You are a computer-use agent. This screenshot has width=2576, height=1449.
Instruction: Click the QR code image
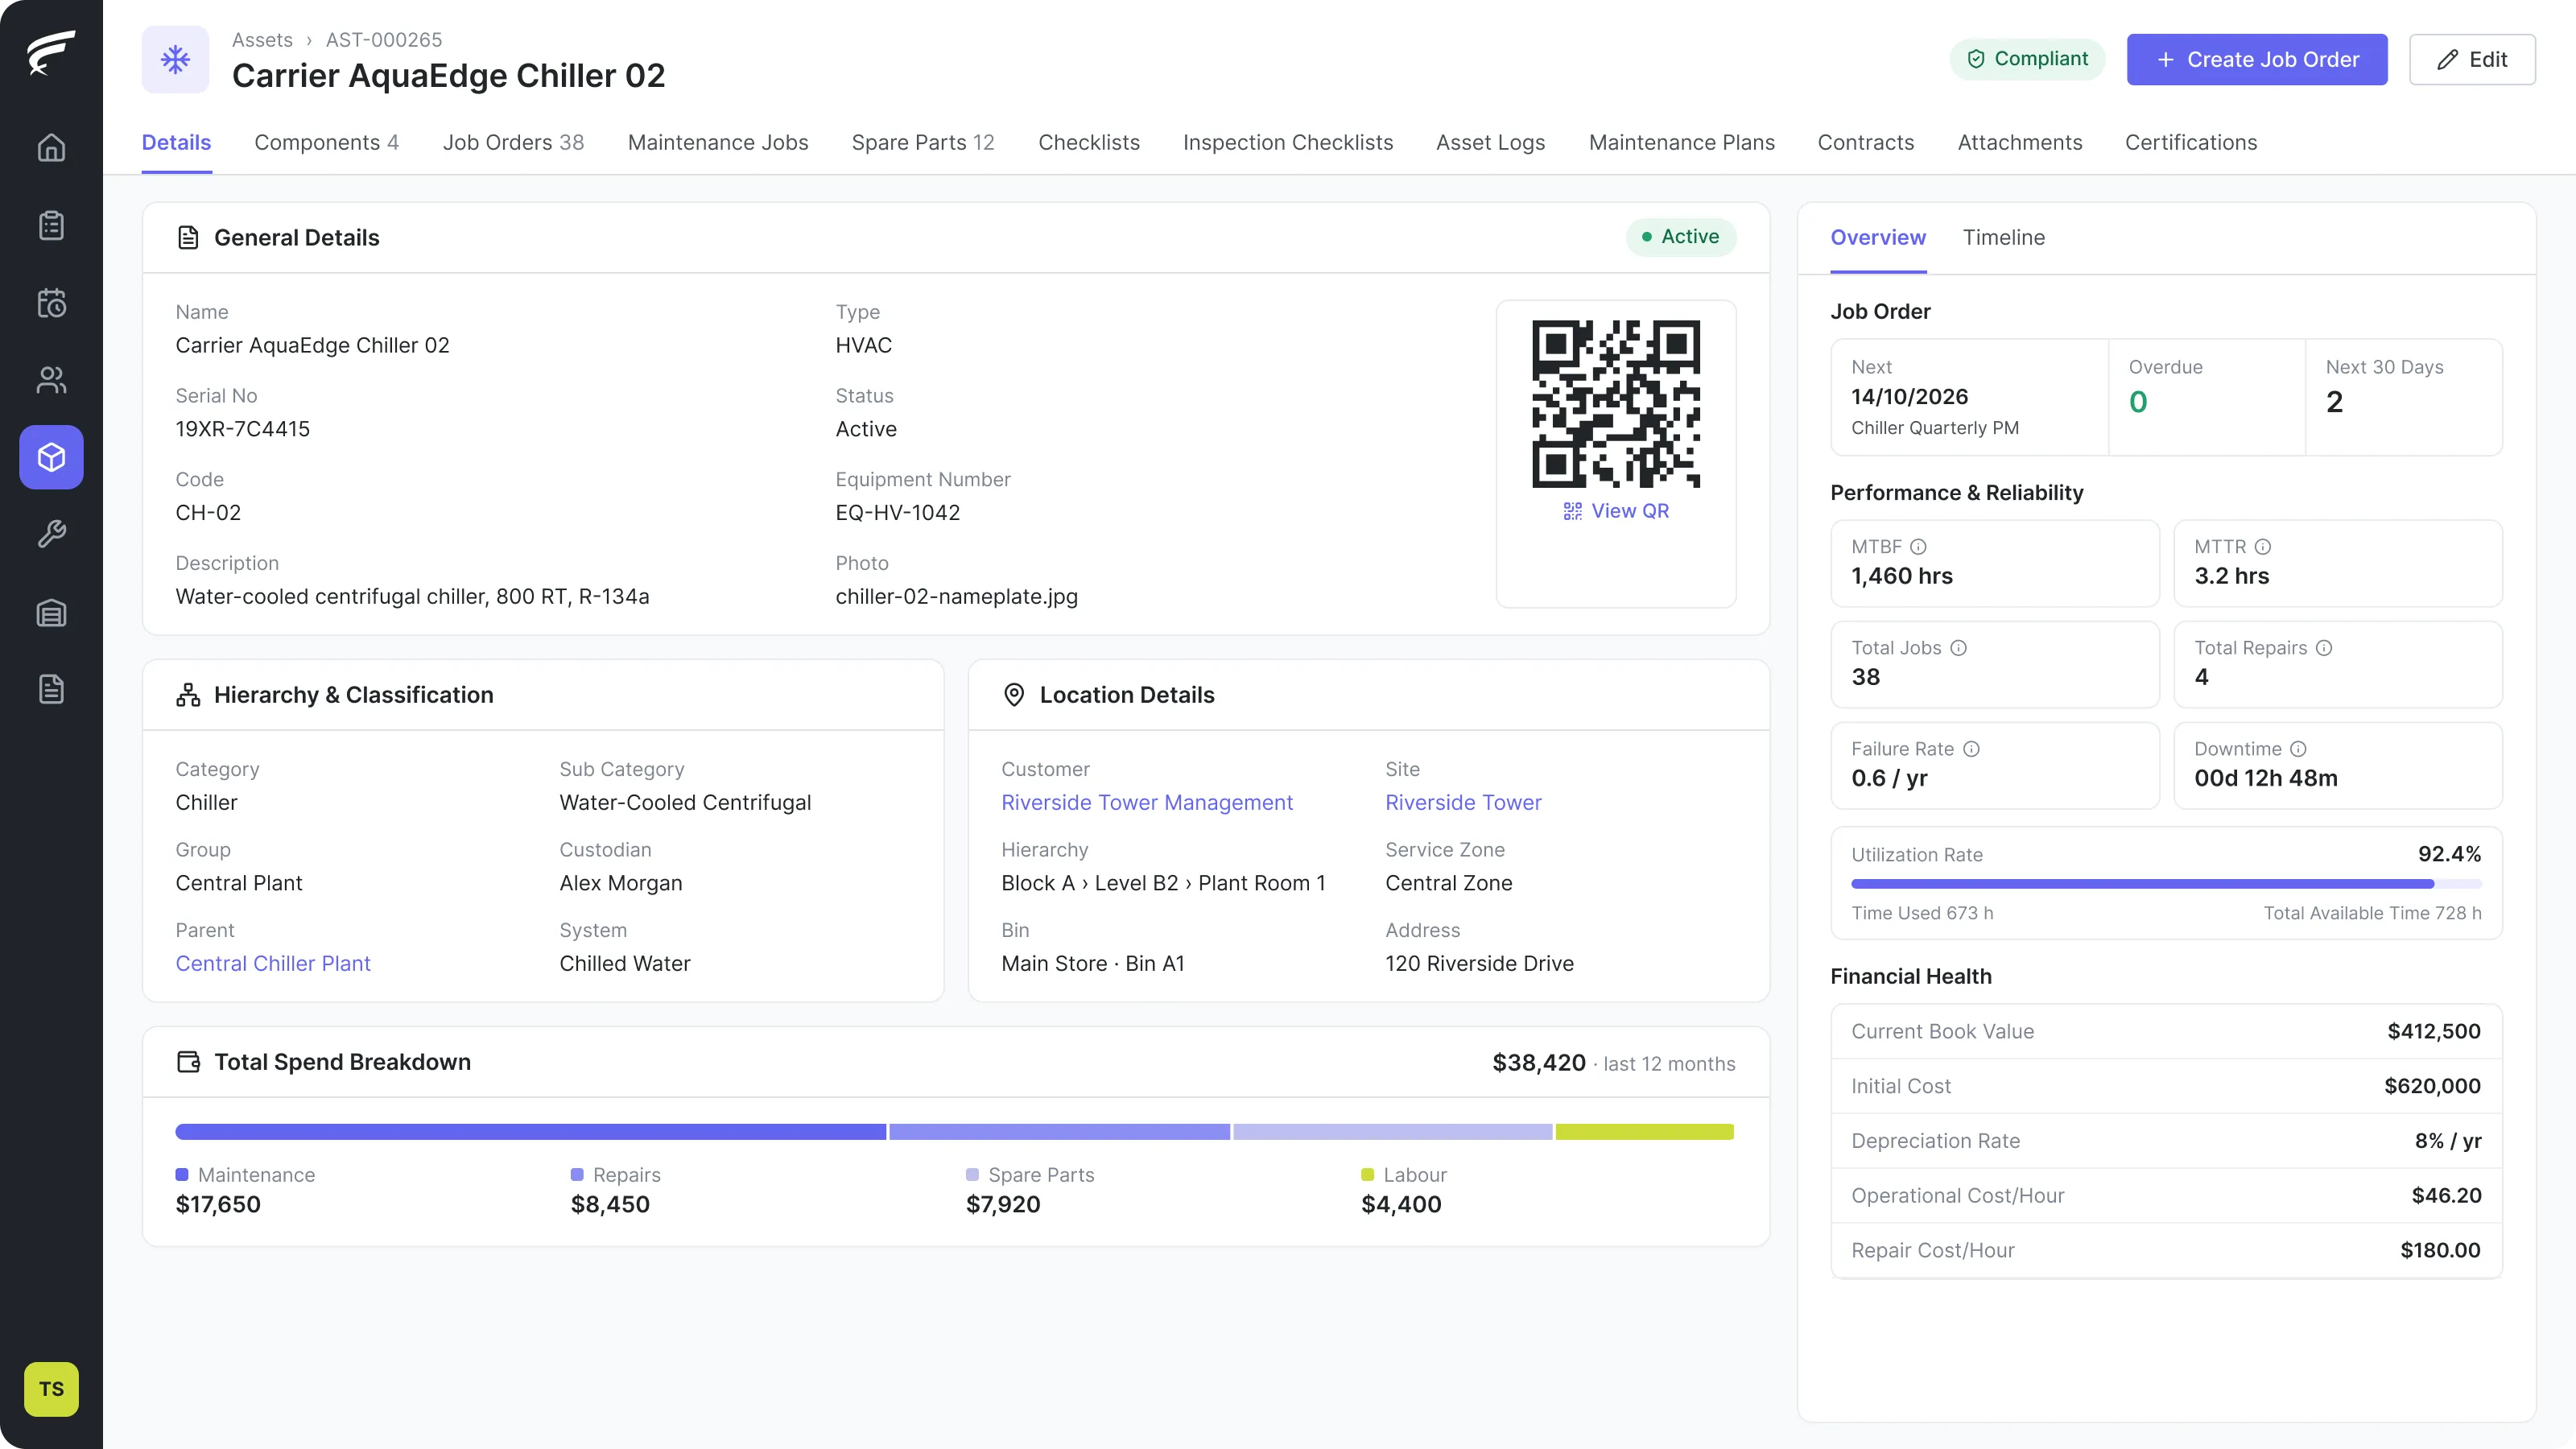tap(1616, 404)
